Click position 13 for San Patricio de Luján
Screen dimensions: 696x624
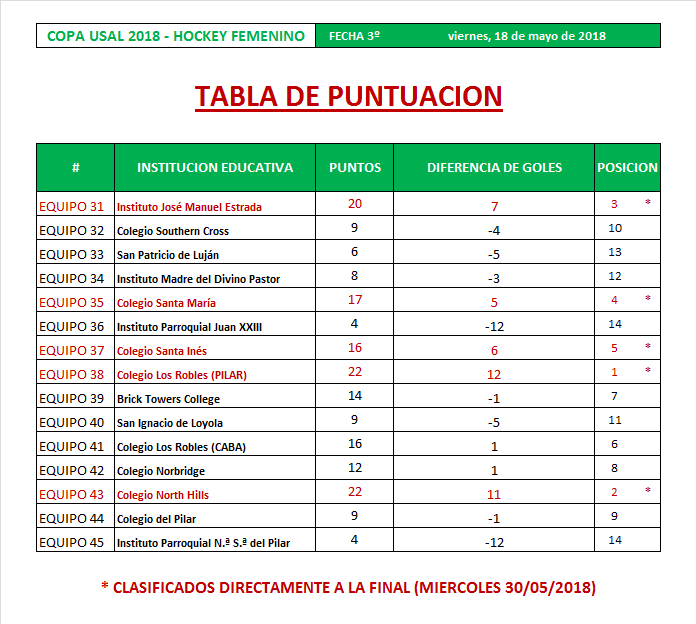615,252
